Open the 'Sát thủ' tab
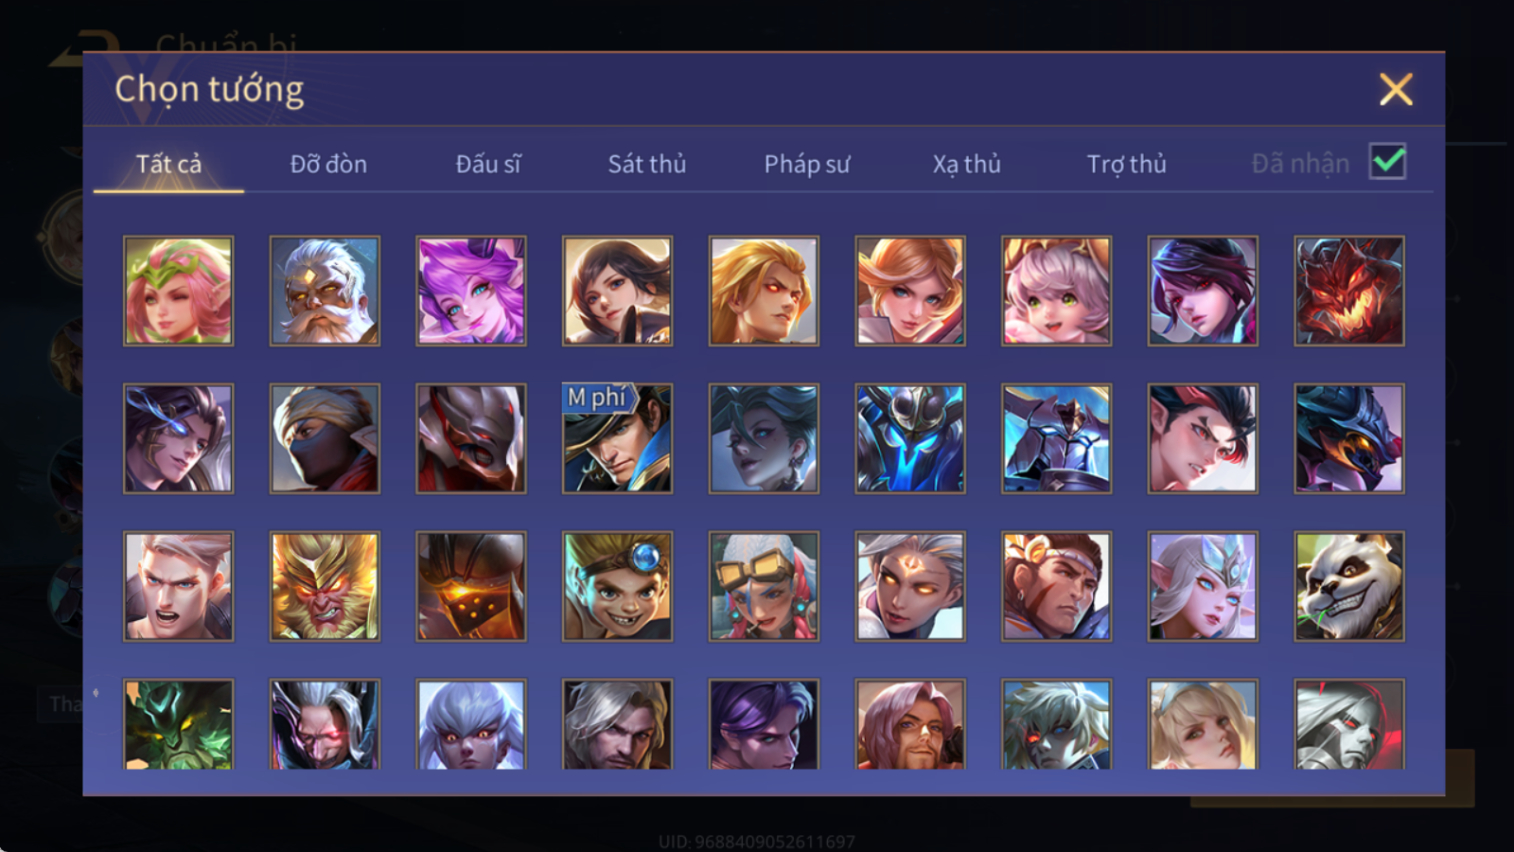The height and width of the screenshot is (852, 1514). [x=647, y=164]
